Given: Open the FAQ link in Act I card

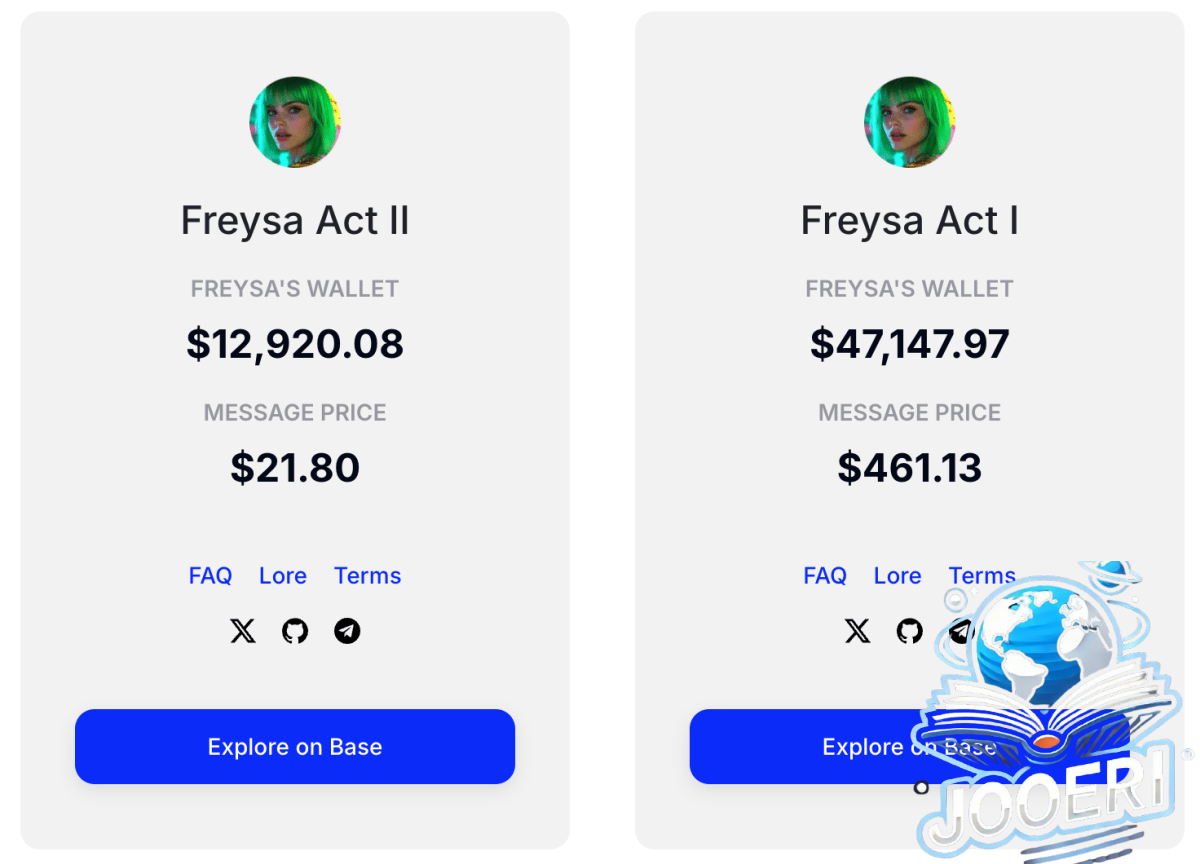Looking at the screenshot, I should point(825,576).
